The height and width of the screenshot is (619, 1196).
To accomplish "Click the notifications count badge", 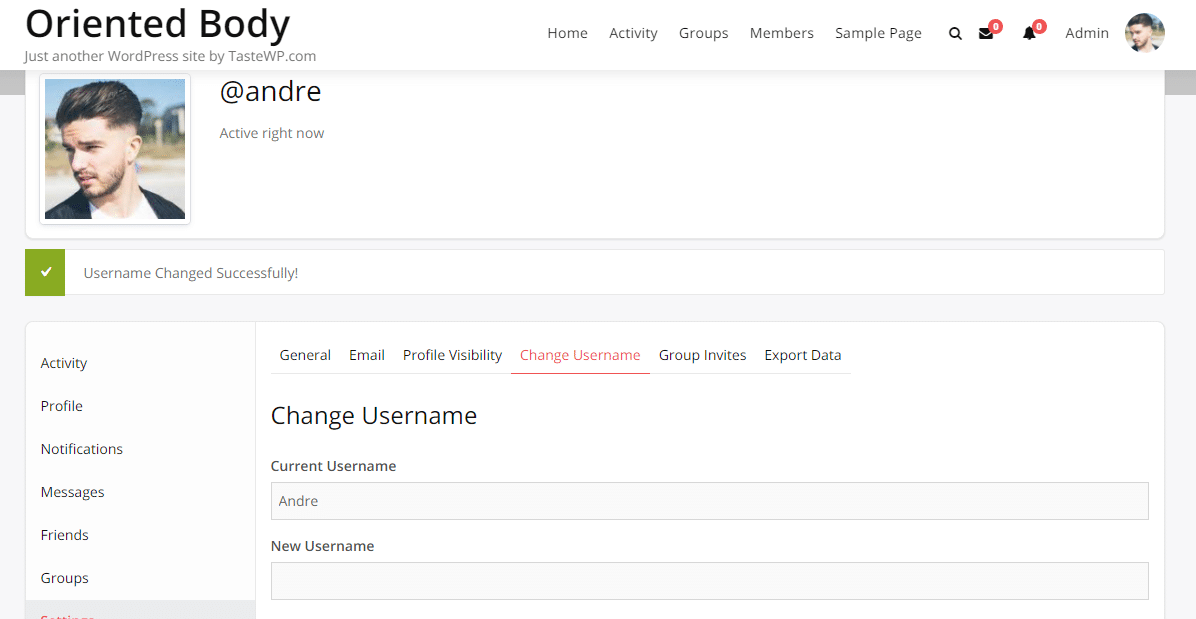I will click(x=1039, y=25).
